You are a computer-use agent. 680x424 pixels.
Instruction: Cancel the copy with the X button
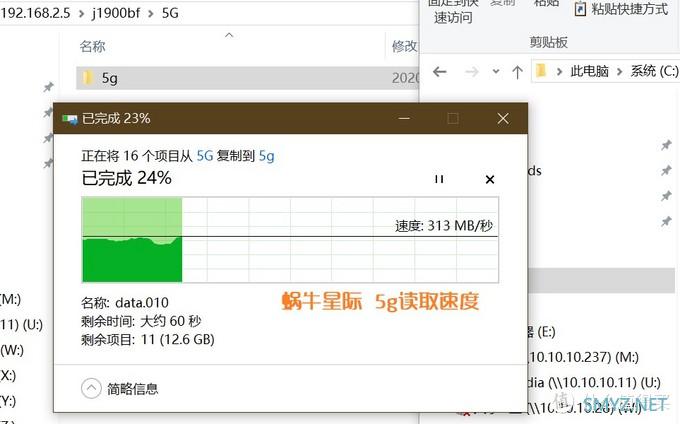(x=490, y=179)
